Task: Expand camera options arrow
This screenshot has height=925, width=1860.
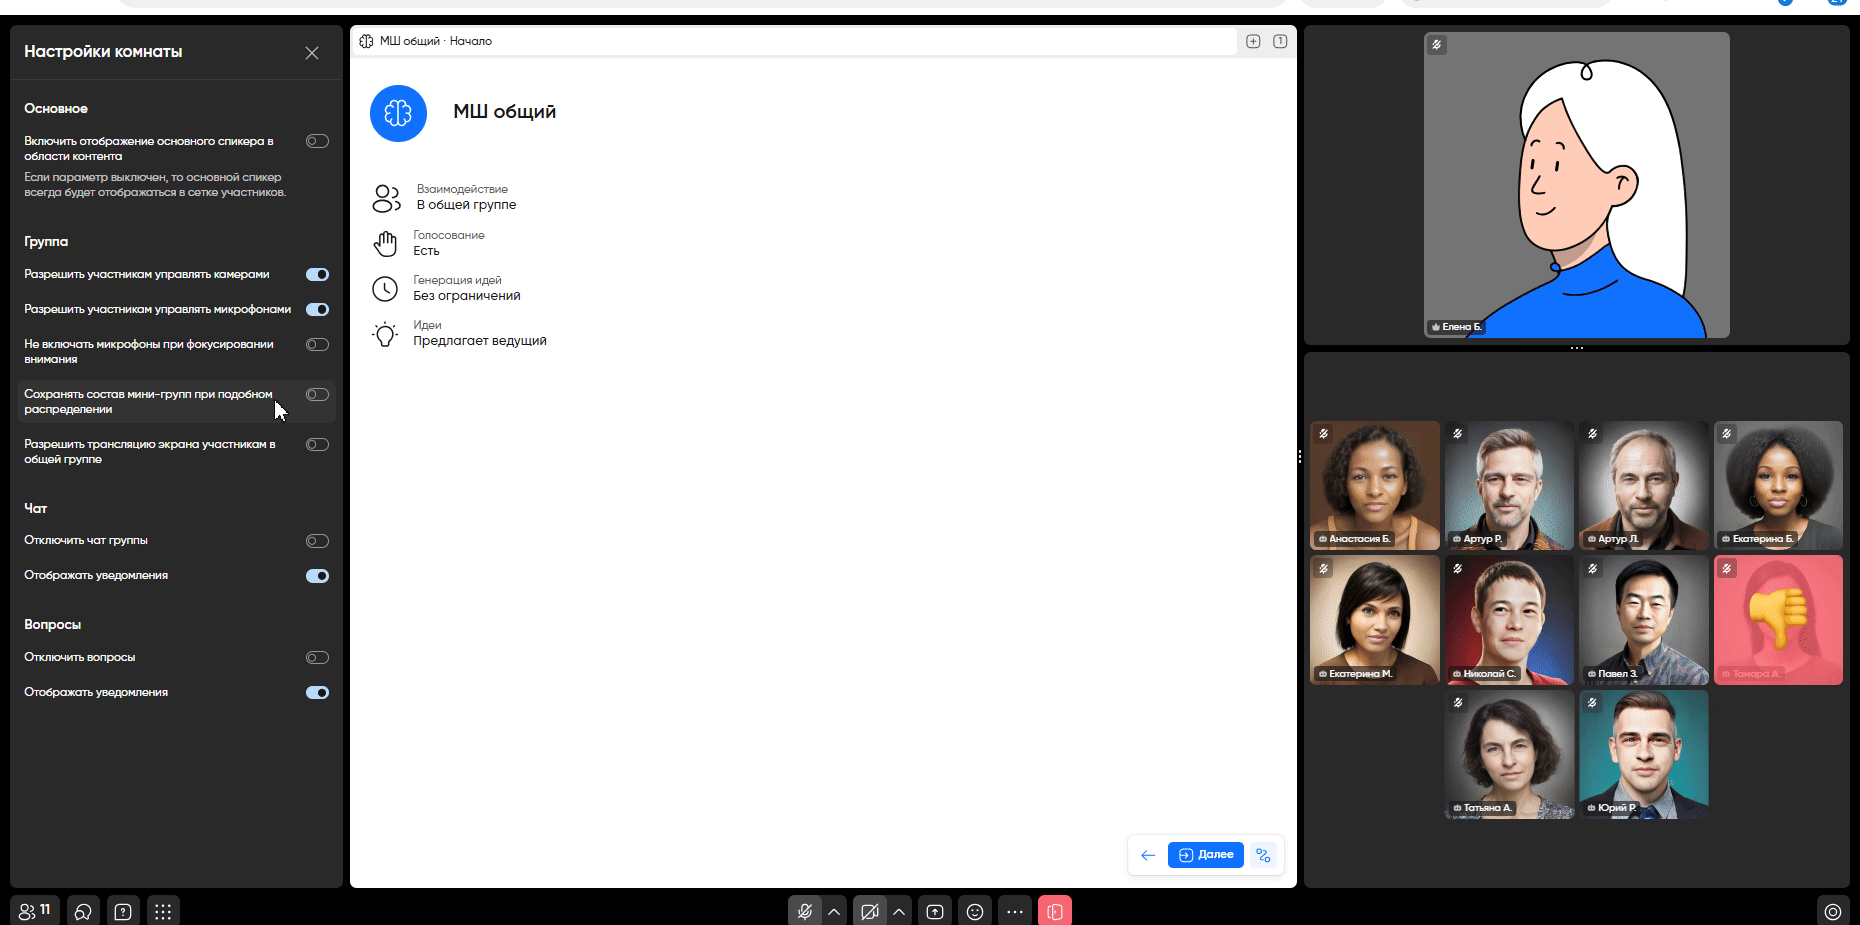Action: 899,911
